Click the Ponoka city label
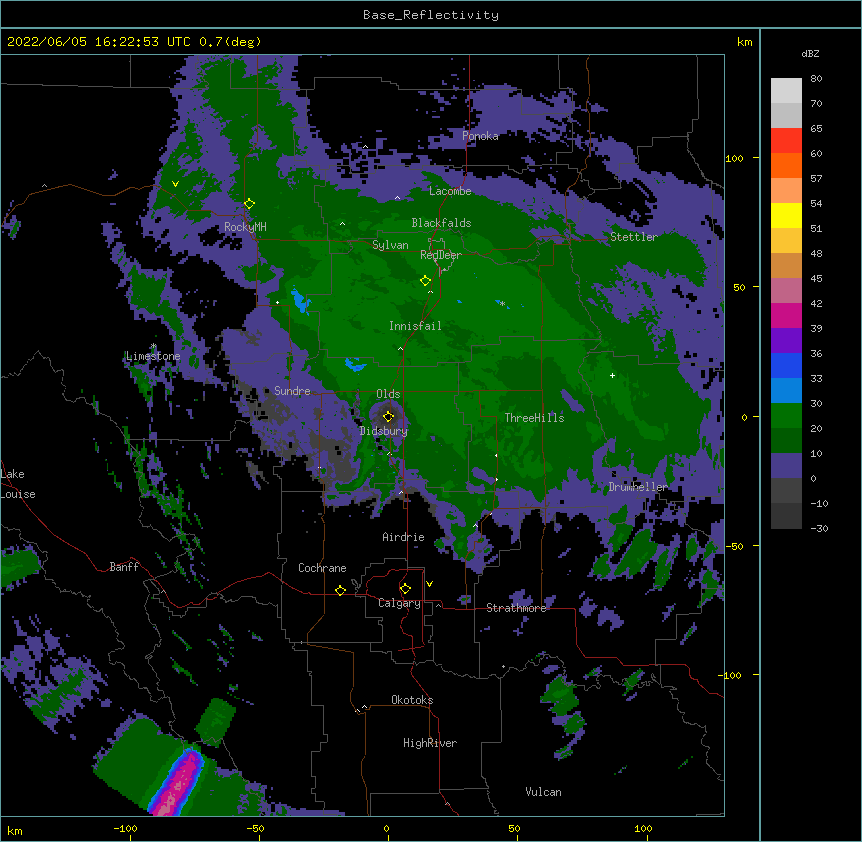 click(x=480, y=136)
